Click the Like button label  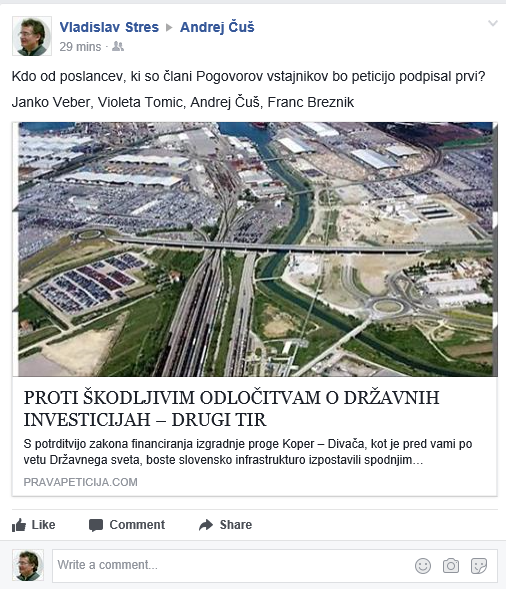point(43,525)
